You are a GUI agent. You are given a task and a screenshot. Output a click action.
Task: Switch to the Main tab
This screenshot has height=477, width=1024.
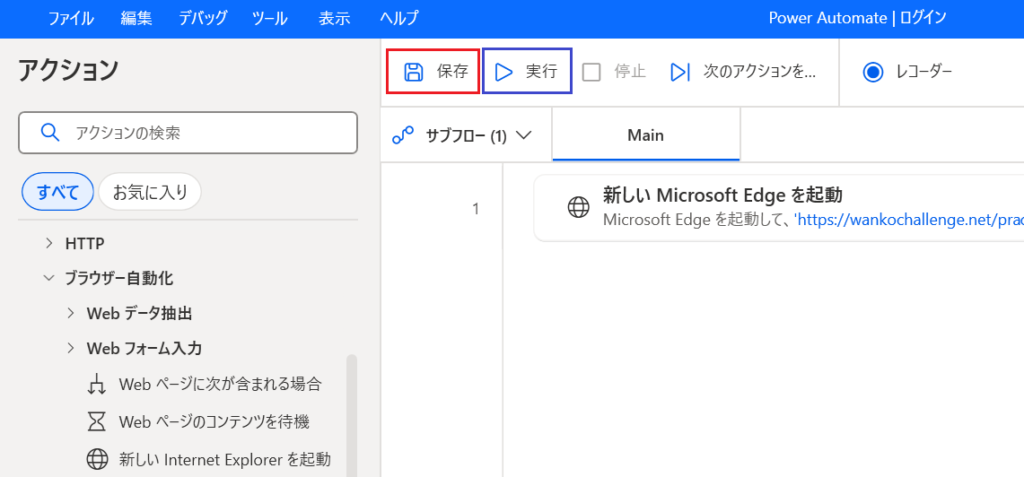[x=646, y=135]
